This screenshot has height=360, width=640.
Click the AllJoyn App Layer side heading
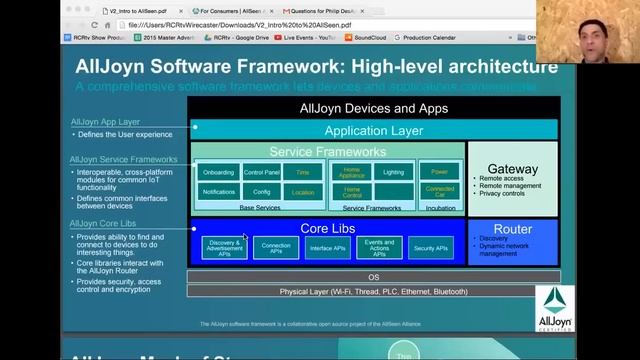click(x=105, y=122)
